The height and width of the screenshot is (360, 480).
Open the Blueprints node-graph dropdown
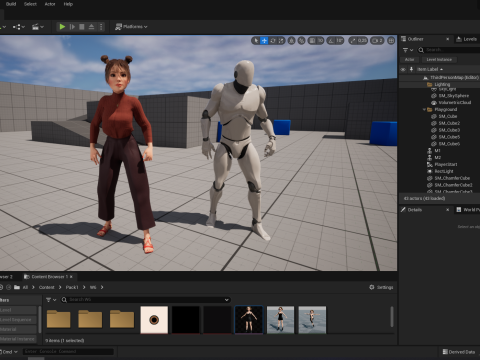(19, 27)
